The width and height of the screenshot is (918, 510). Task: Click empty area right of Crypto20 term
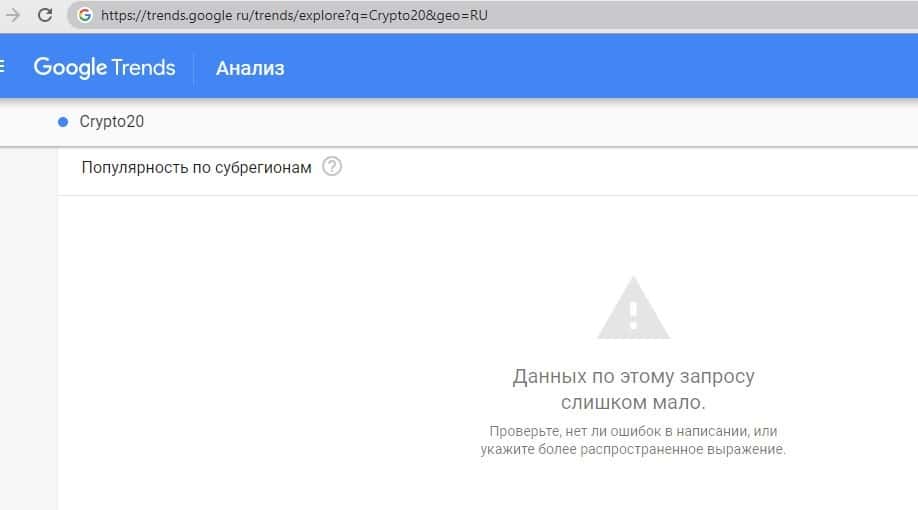tap(500, 122)
